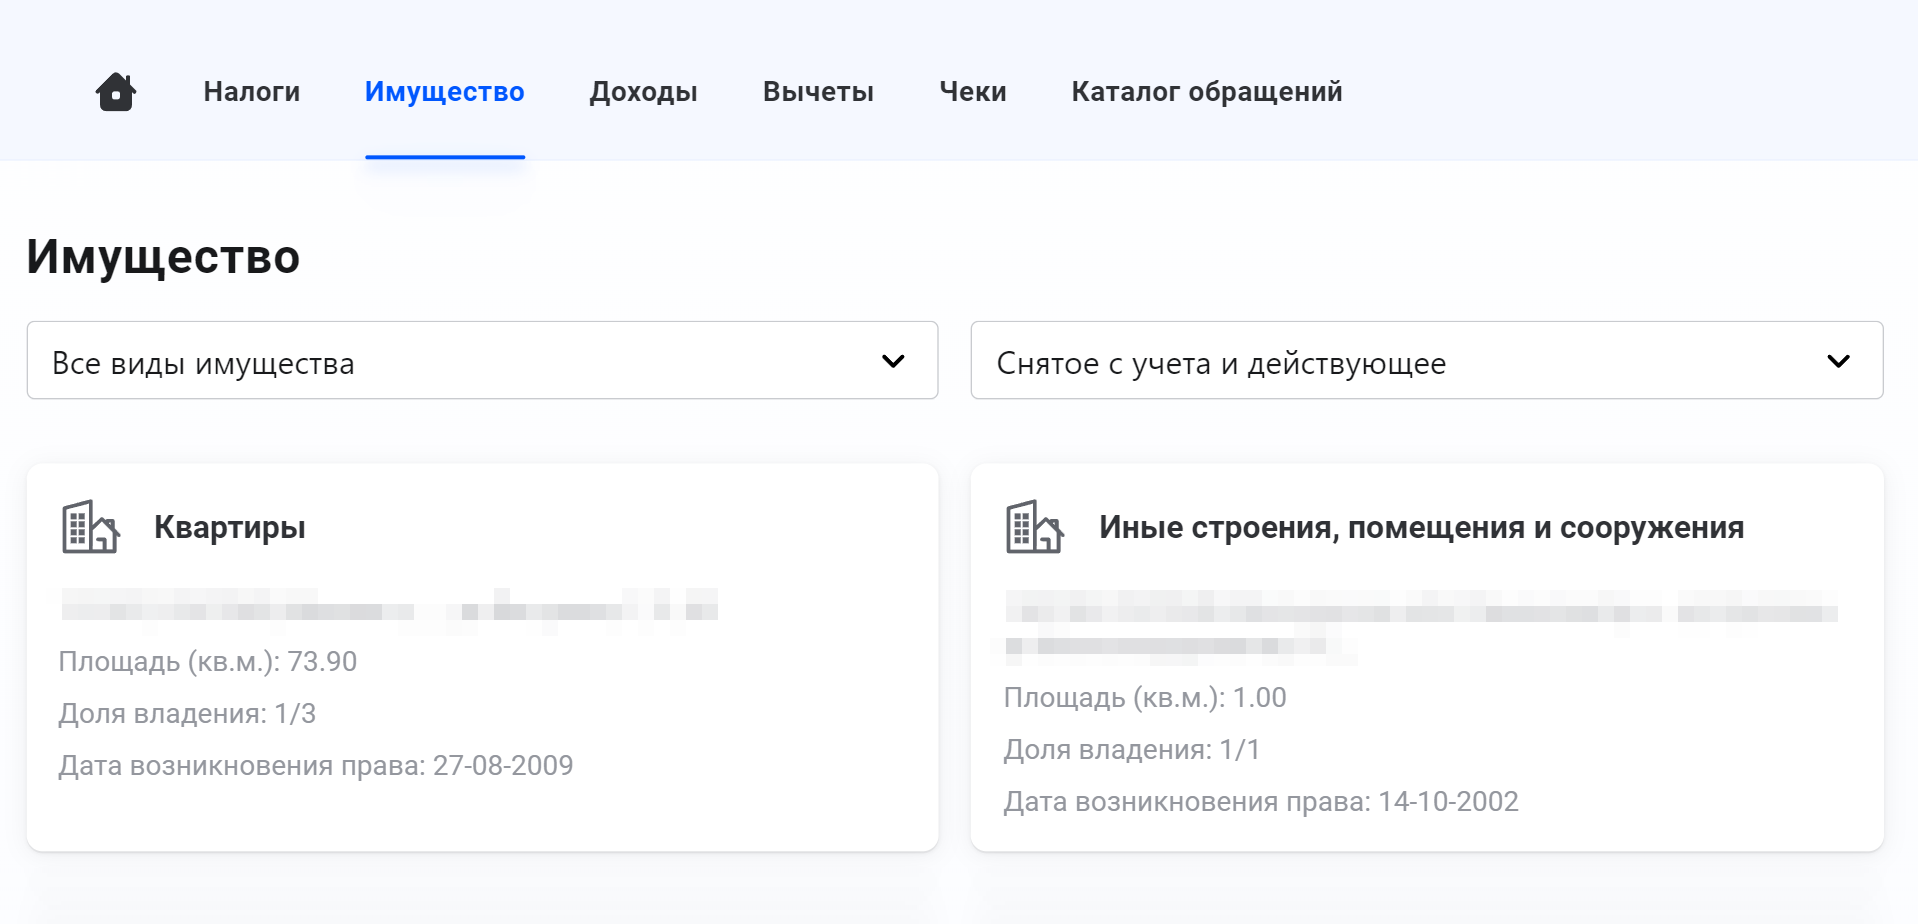Screen dimensions: 1918x924
Task: Expand the Снятое с учета и действующее filter
Action: (1427, 360)
